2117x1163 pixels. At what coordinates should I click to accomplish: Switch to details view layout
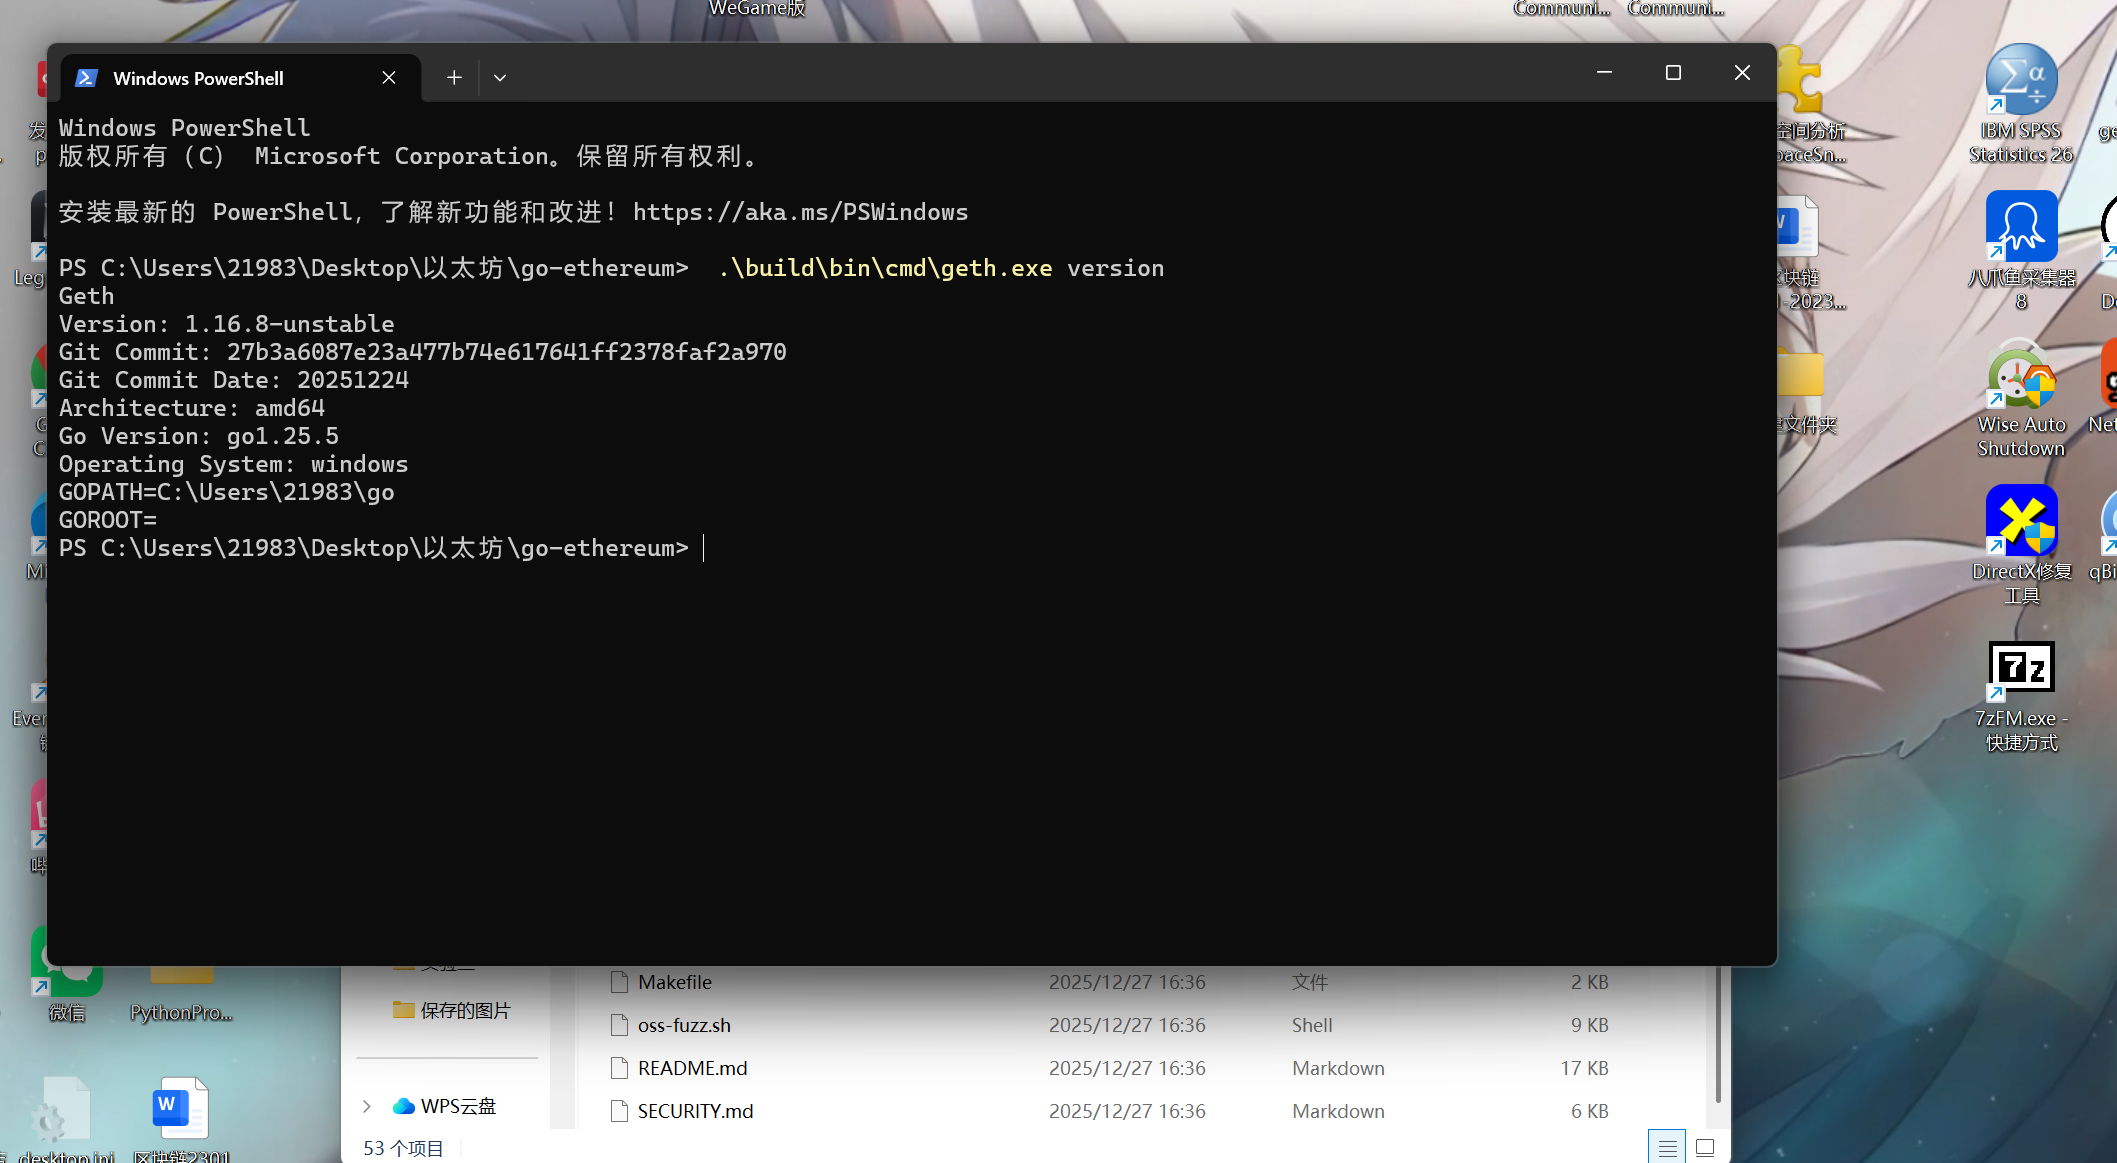coord(1667,1148)
